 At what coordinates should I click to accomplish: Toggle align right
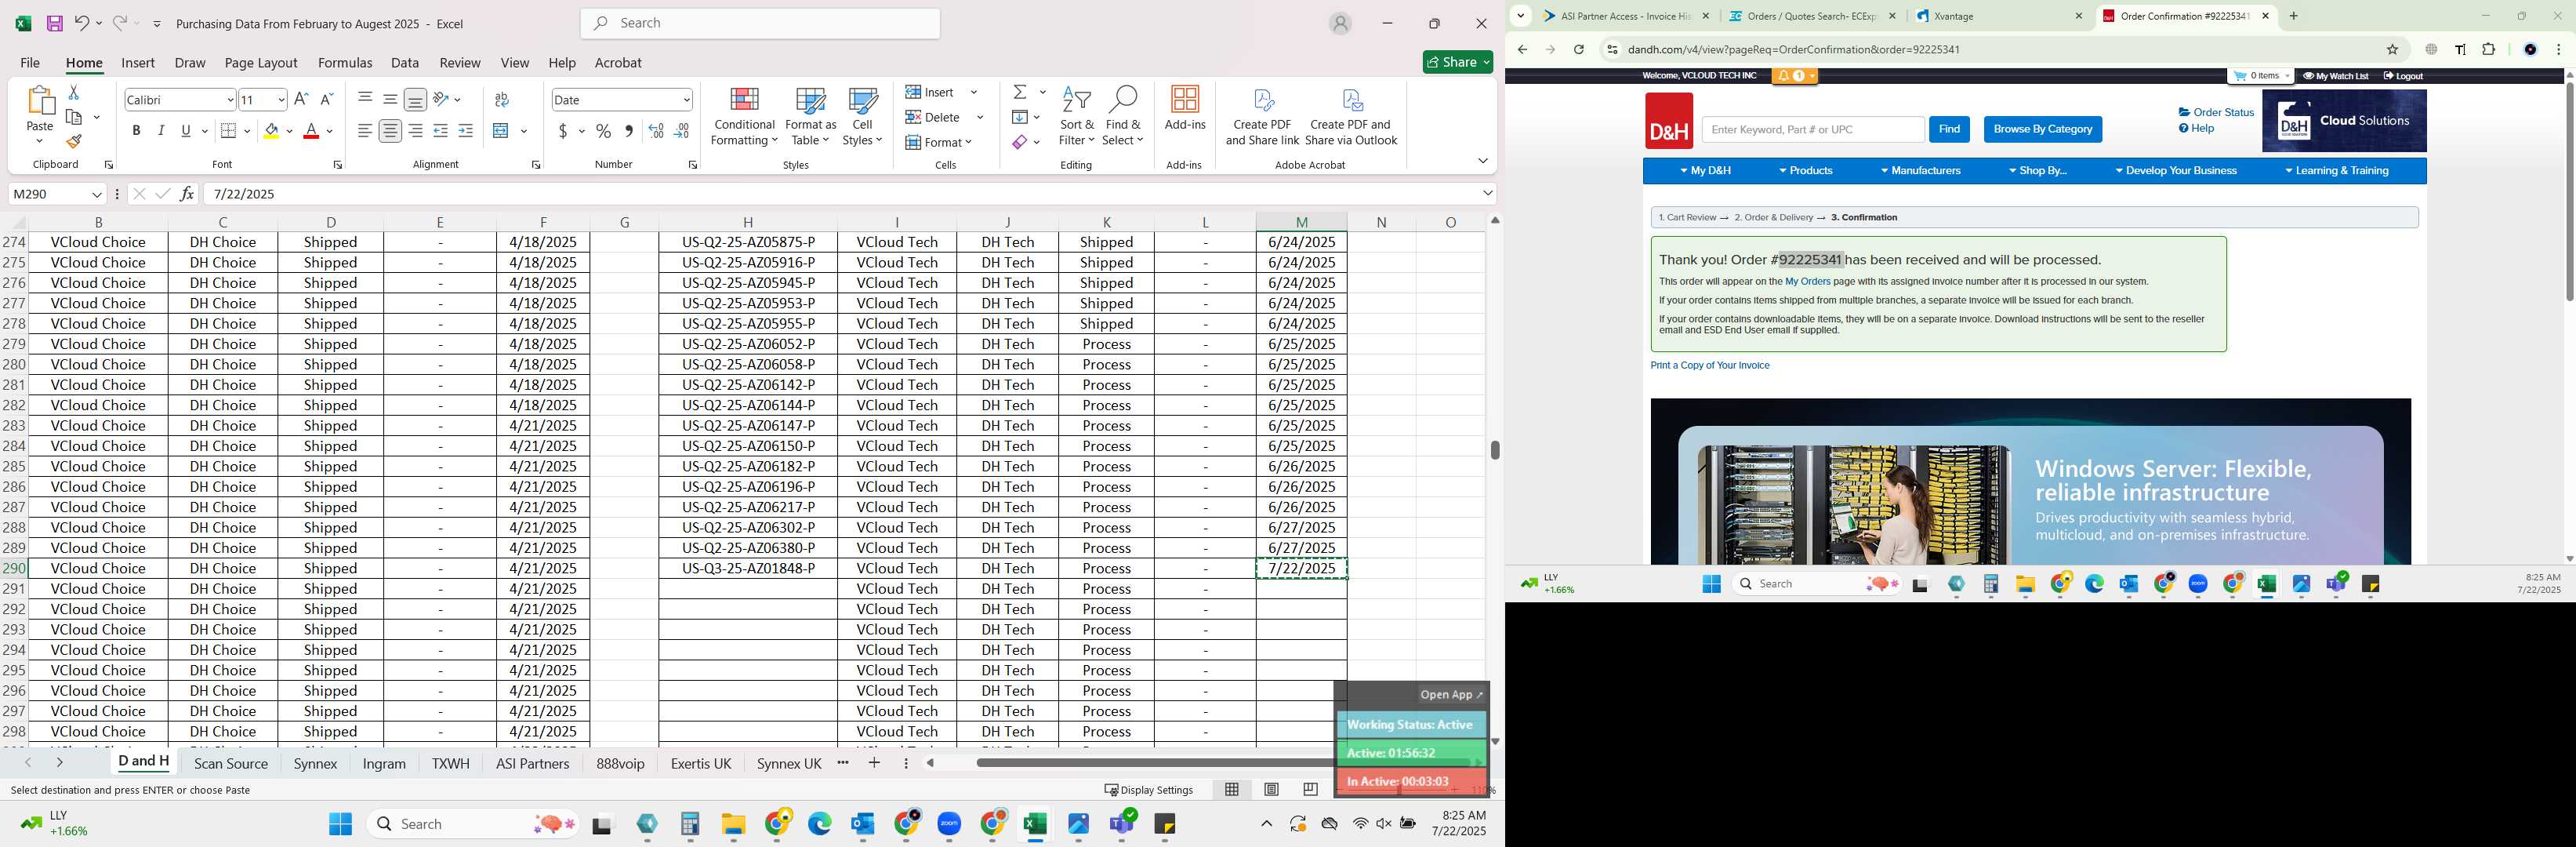415,131
